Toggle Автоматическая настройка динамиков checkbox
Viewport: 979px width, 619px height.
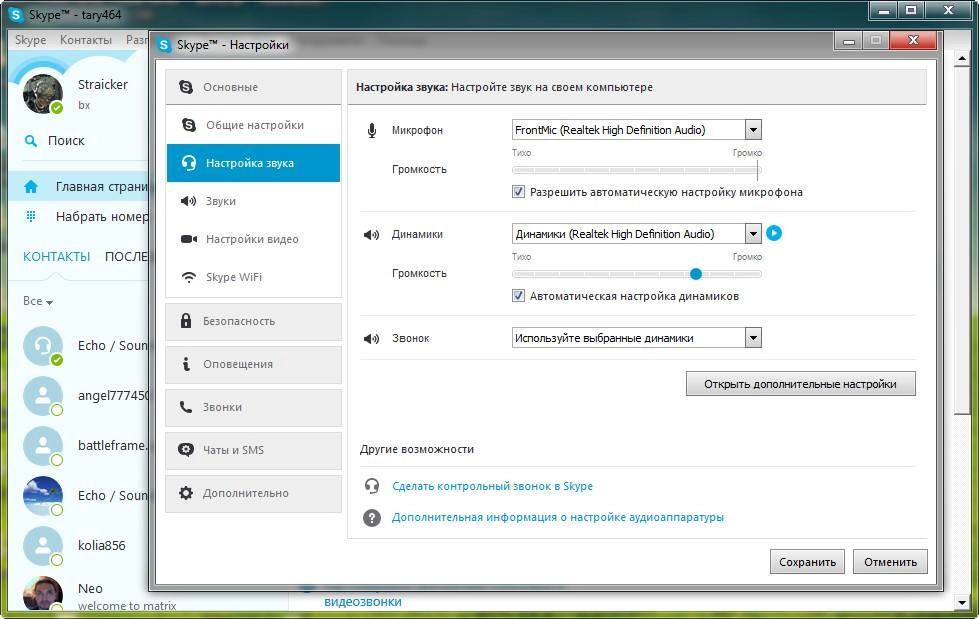coord(518,295)
